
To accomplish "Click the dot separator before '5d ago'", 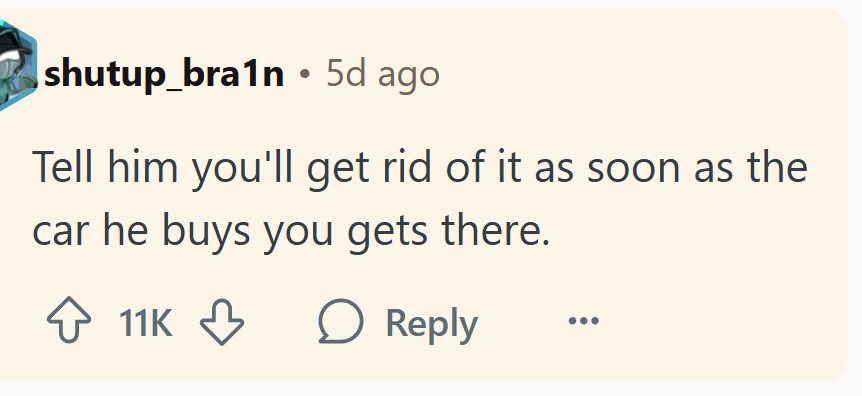I will [x=305, y=75].
